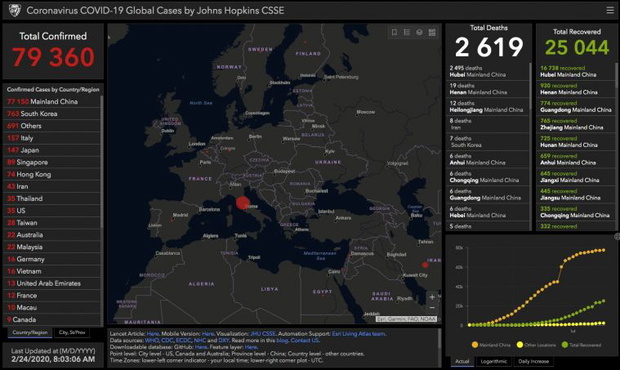Viewport: 620px width, 370px height.
Task: Switch to the Country/Region tab
Action: click(30, 332)
